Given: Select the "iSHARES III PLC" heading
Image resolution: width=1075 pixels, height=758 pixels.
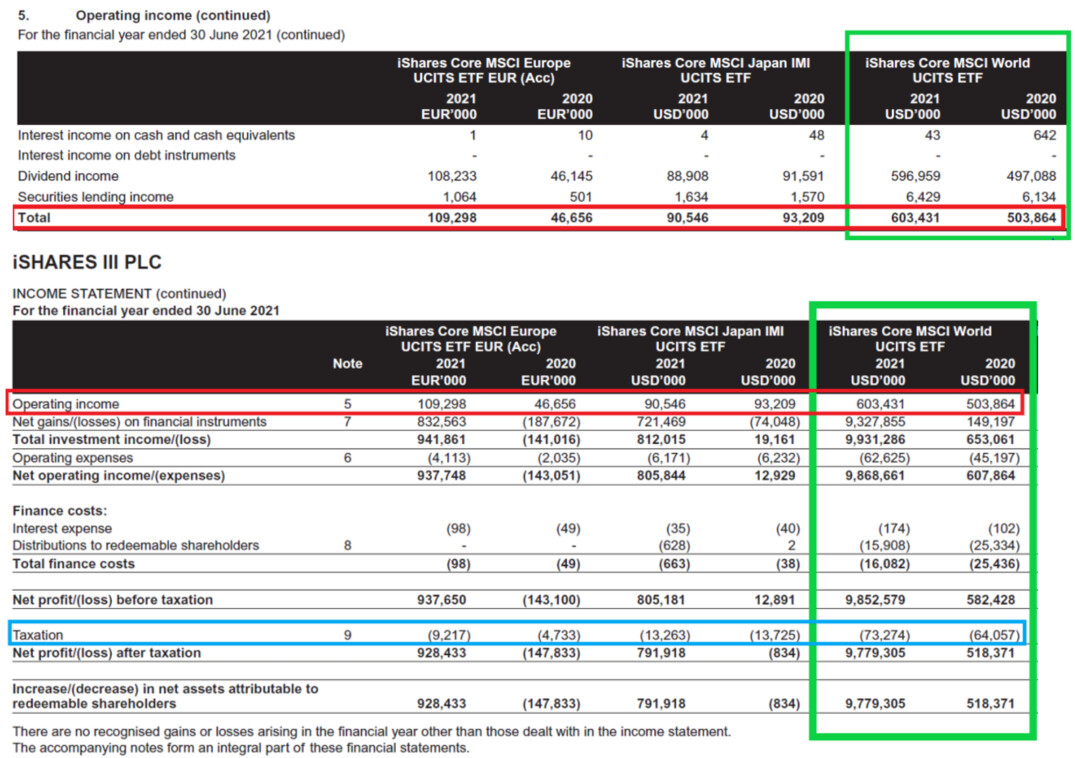Looking at the screenshot, I should pyautogui.click(x=87, y=262).
